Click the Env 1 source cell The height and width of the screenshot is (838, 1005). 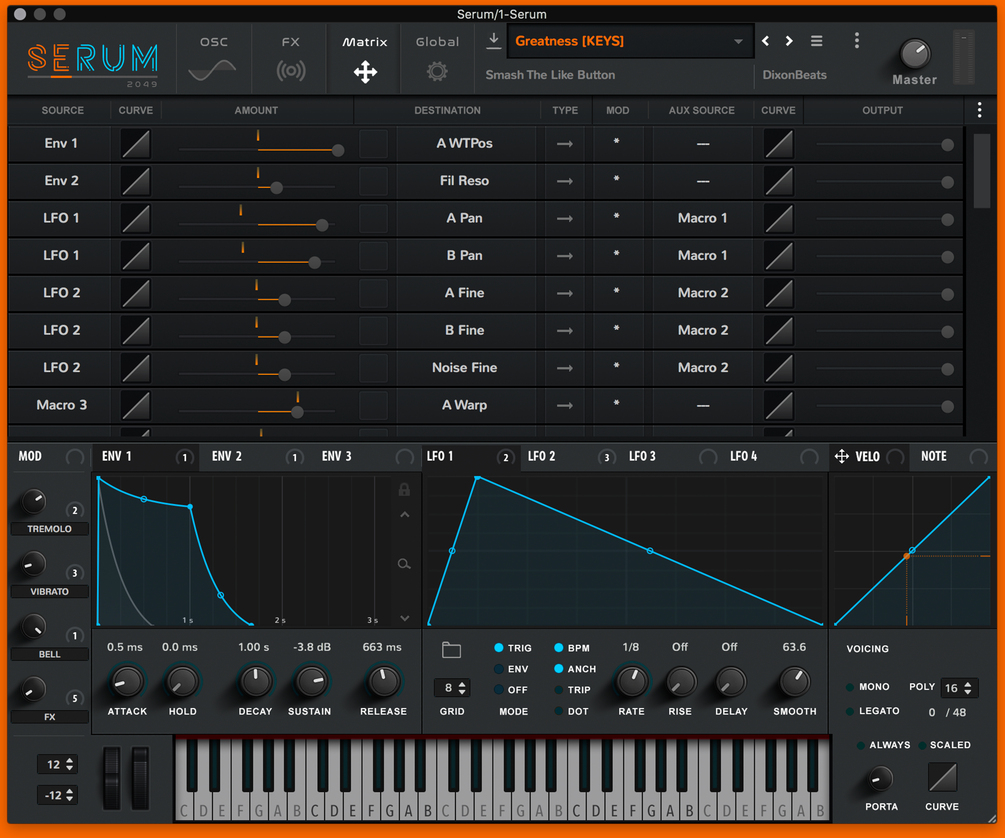[x=61, y=144]
